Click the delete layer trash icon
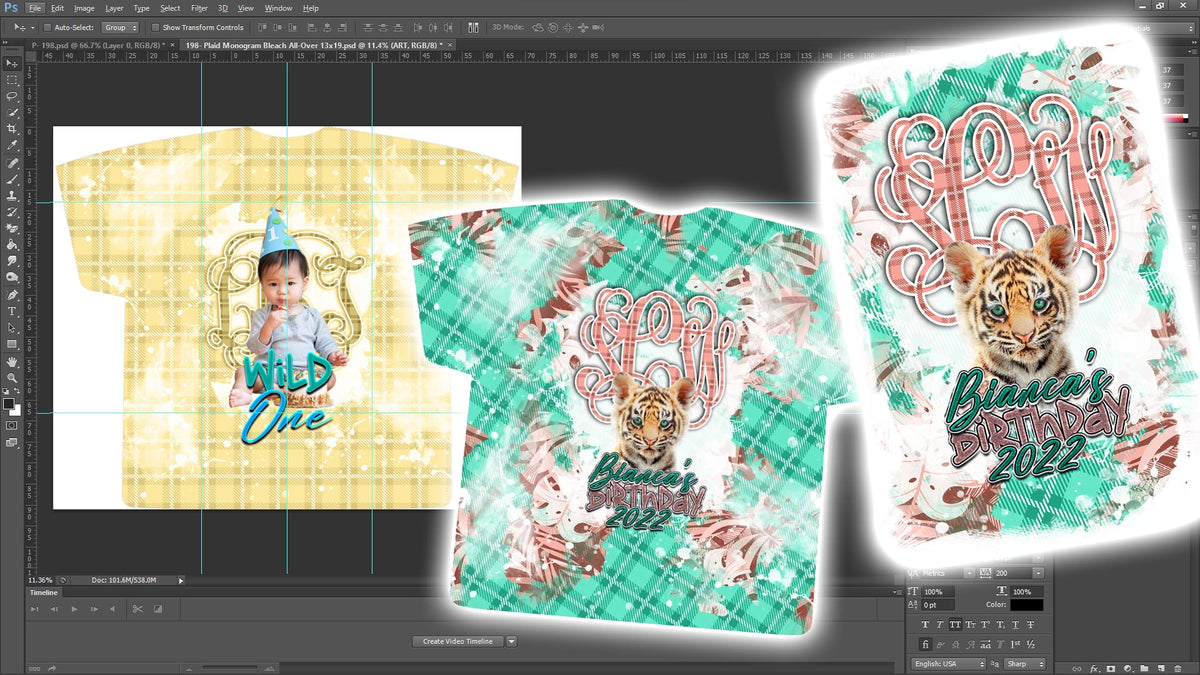This screenshot has height=675, width=1200. pos(1178,669)
